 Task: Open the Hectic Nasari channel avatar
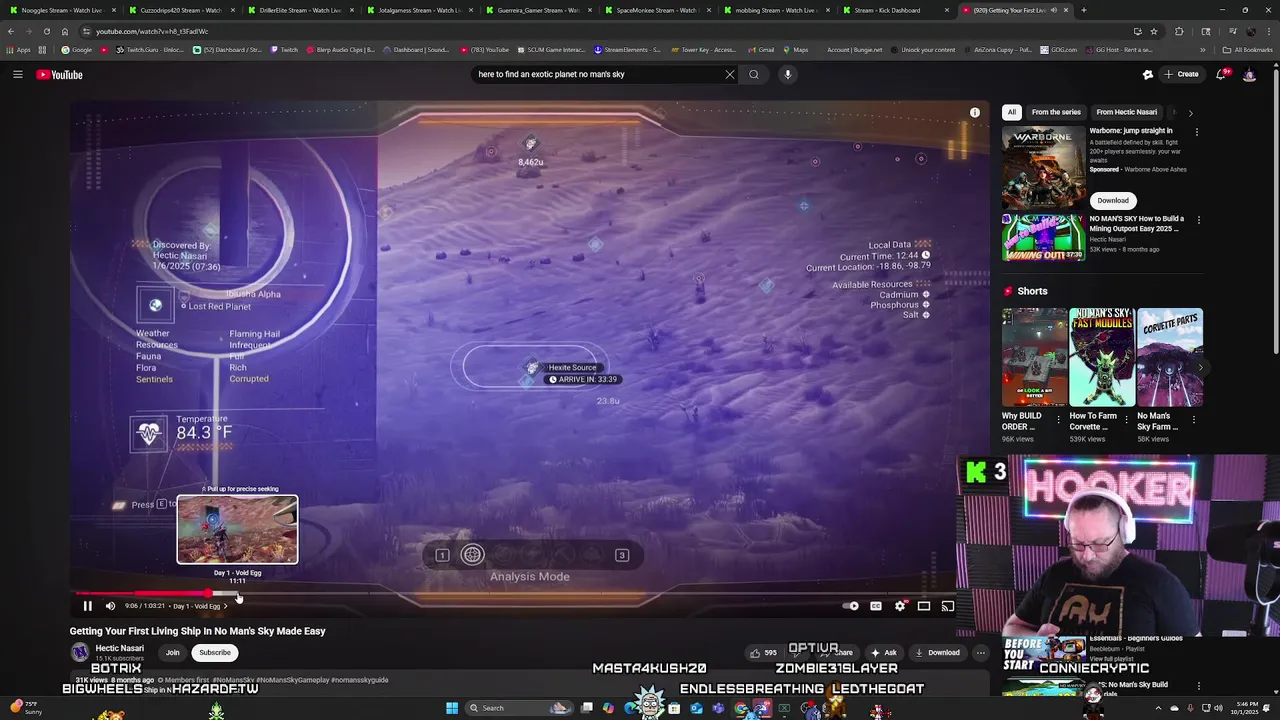(80, 653)
